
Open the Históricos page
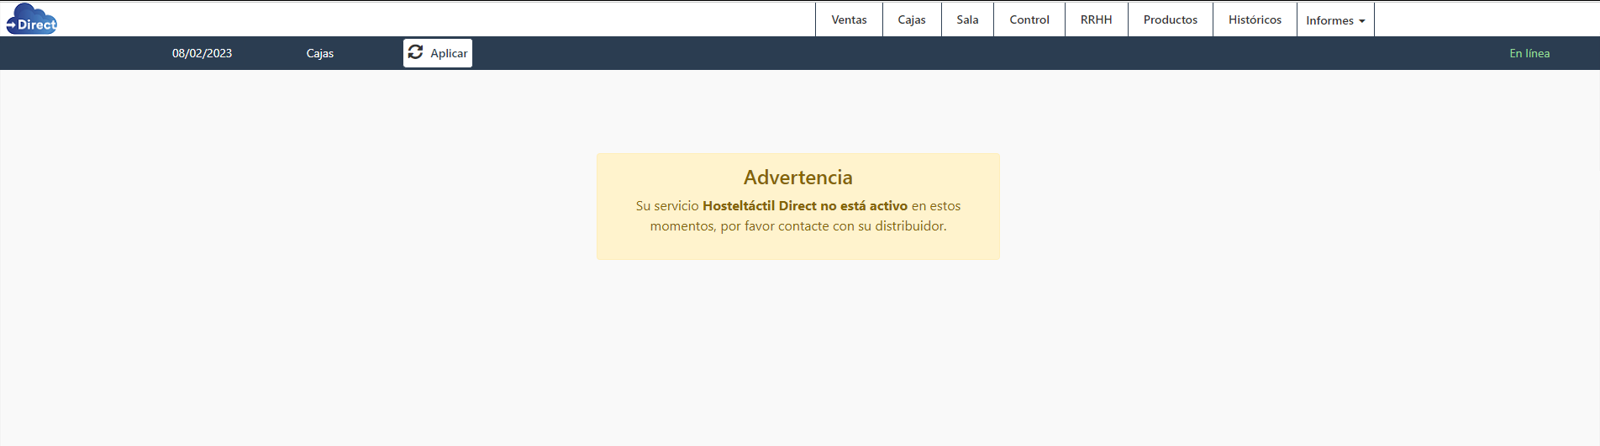pyautogui.click(x=1254, y=20)
